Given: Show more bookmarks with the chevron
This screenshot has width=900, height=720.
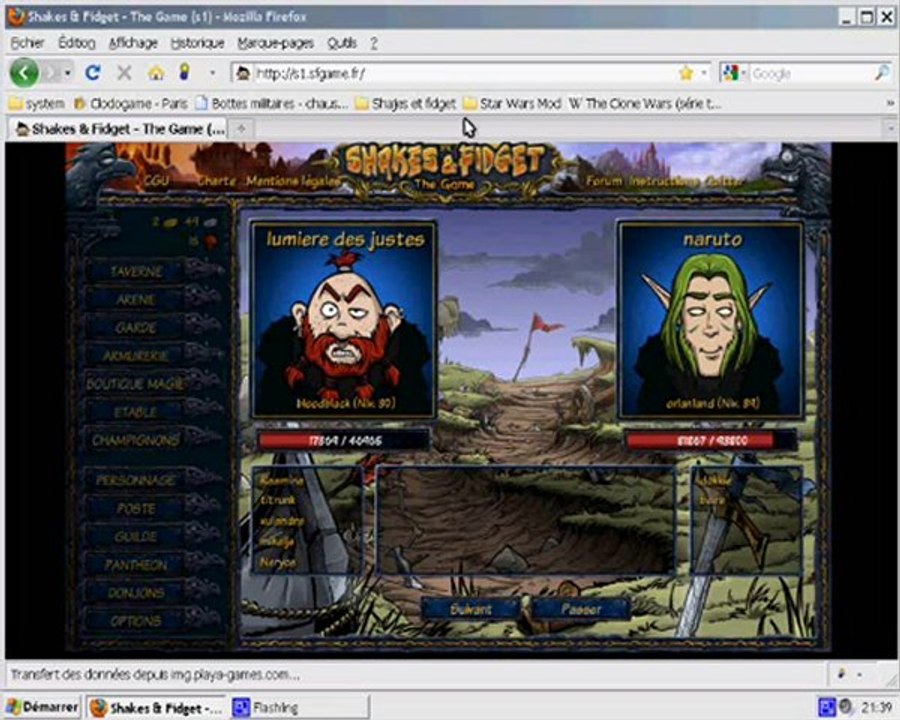Looking at the screenshot, I should coord(890,103).
